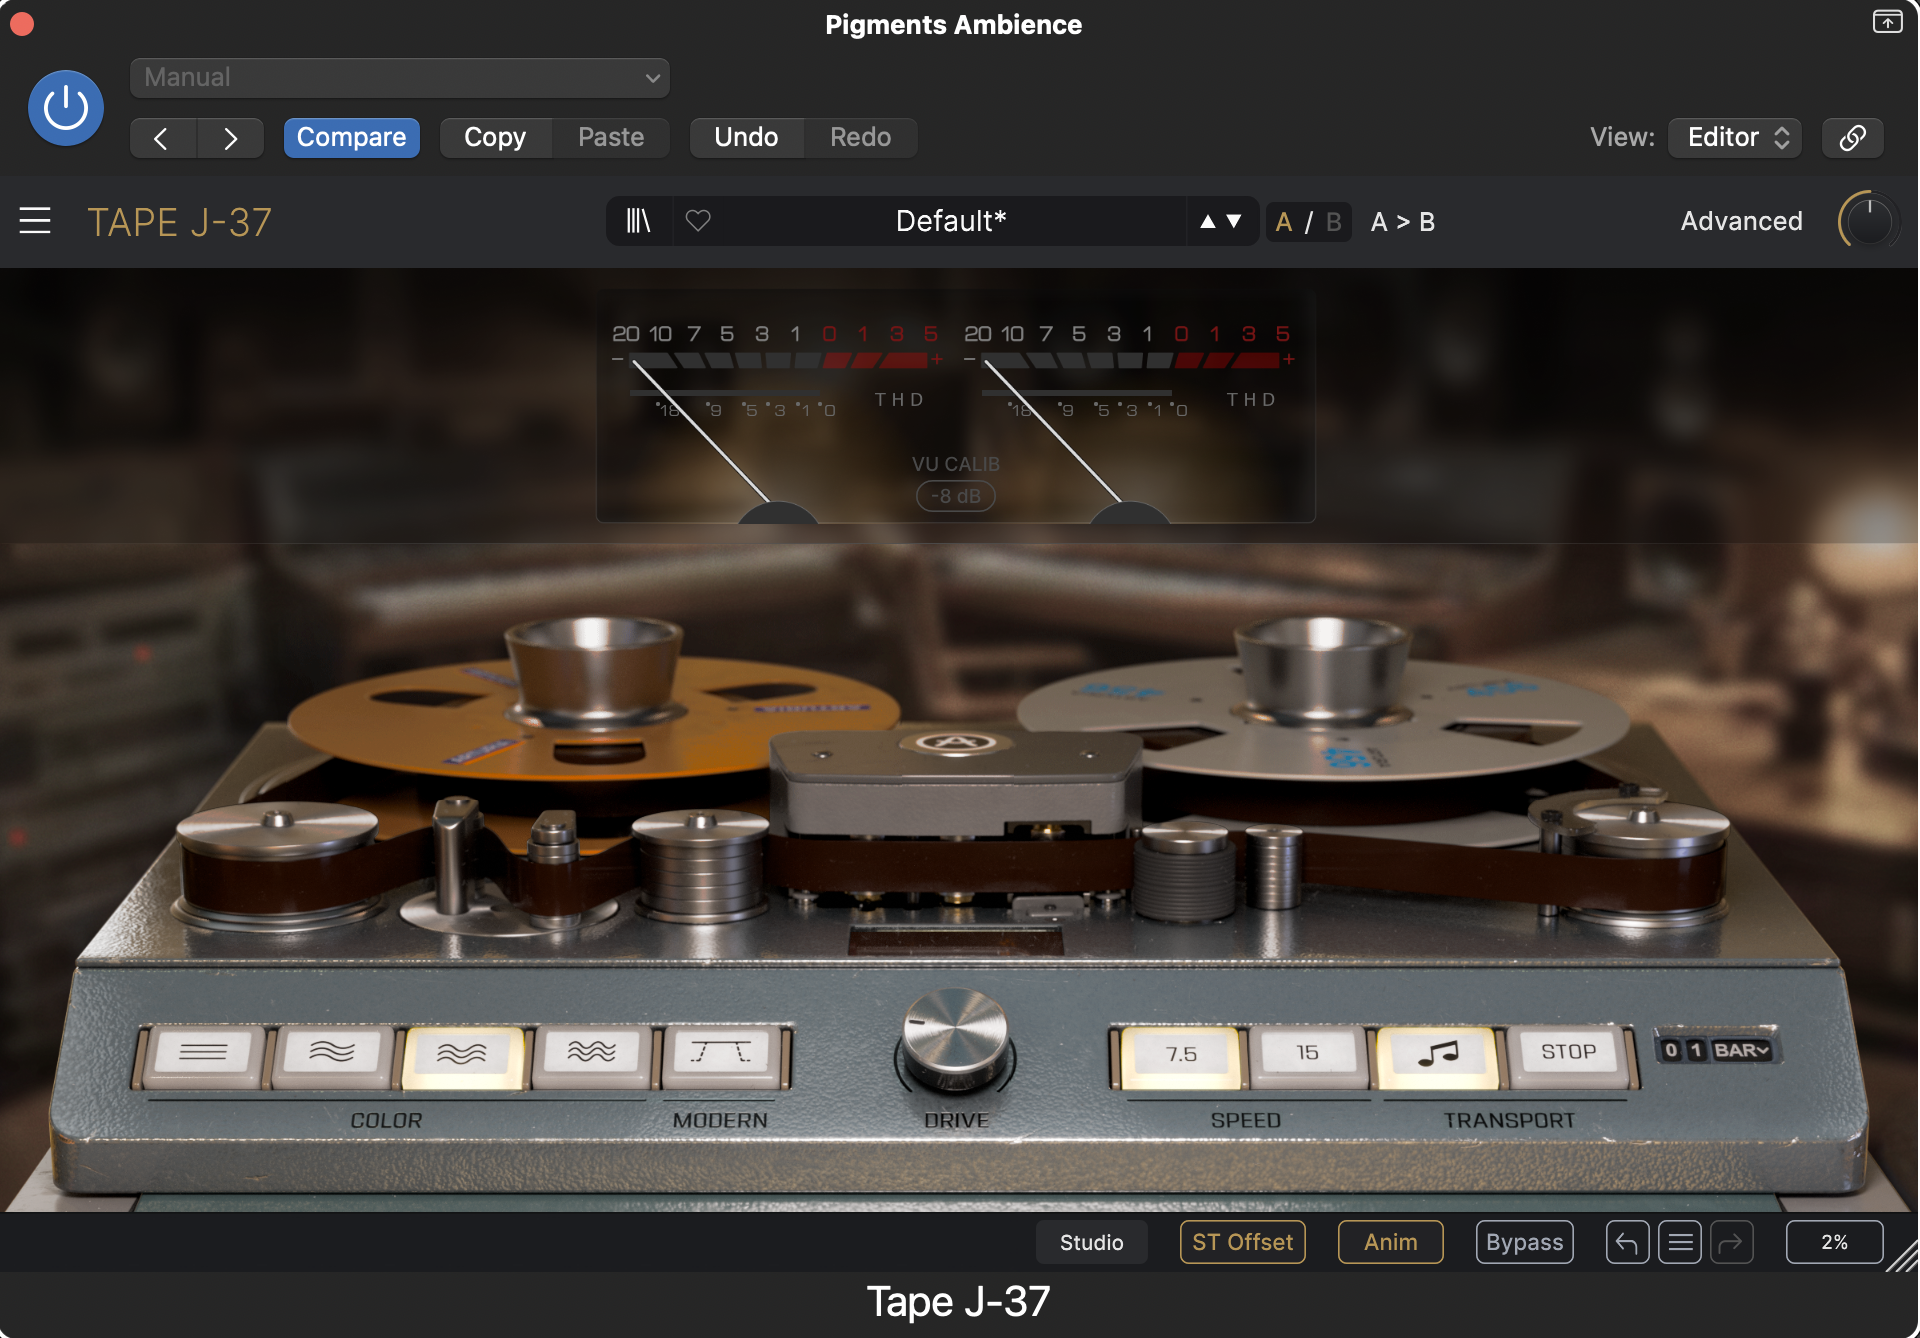Click the DRIVE knob
The image size is (1920, 1338).
coord(955,1040)
